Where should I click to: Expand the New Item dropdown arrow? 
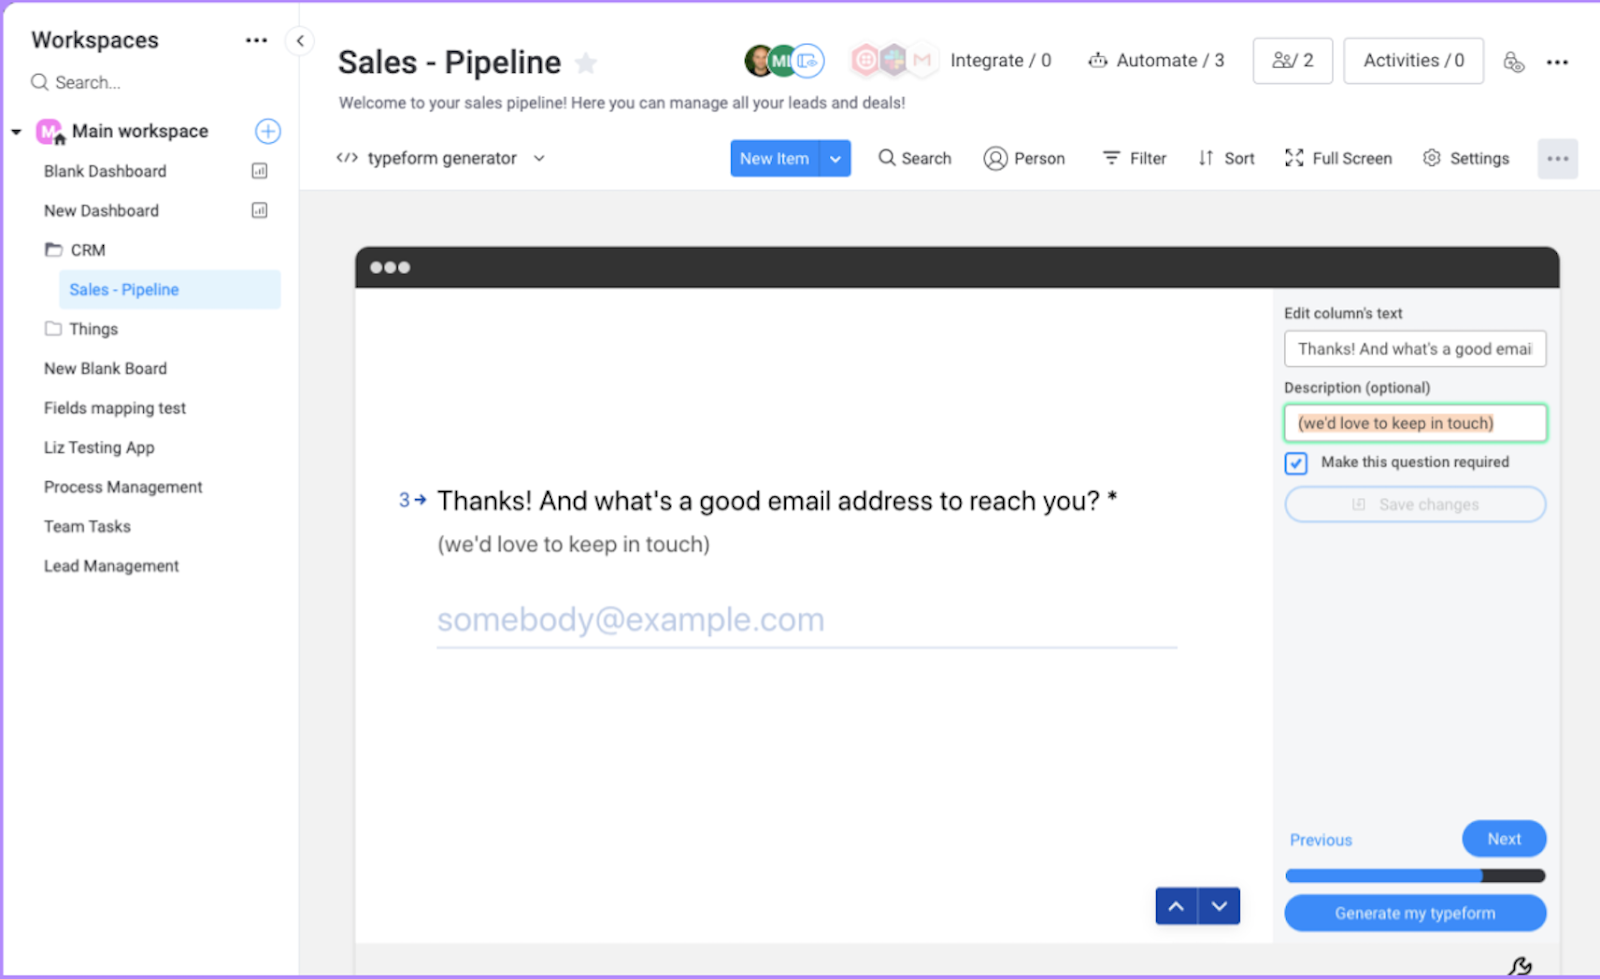[835, 158]
